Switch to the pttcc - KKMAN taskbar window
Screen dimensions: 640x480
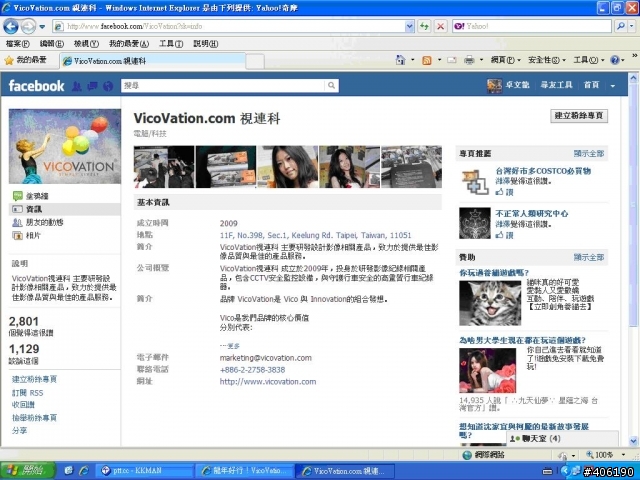pyautogui.click(x=146, y=471)
